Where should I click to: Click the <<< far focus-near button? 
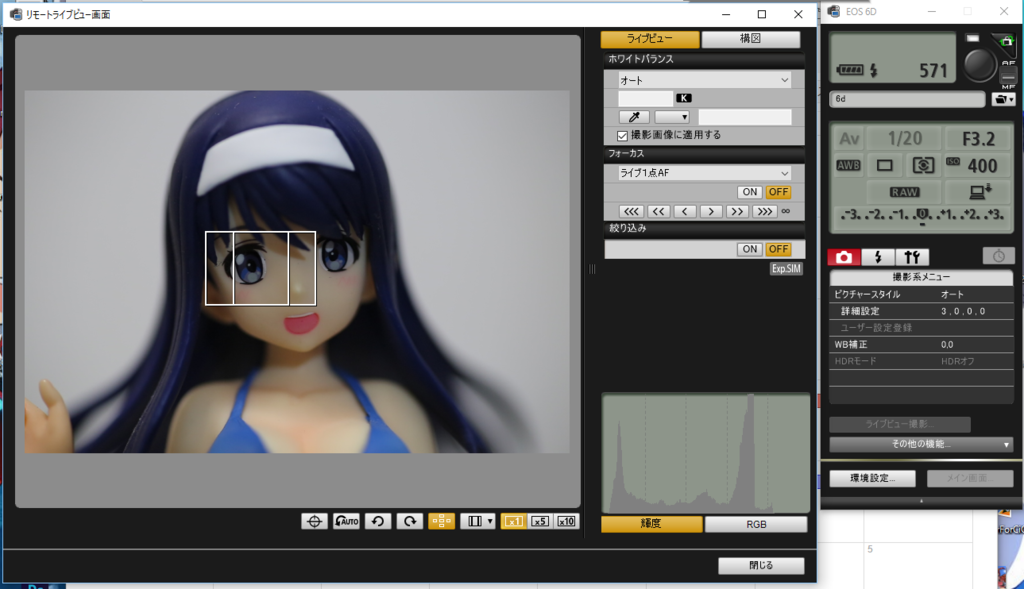[631, 212]
